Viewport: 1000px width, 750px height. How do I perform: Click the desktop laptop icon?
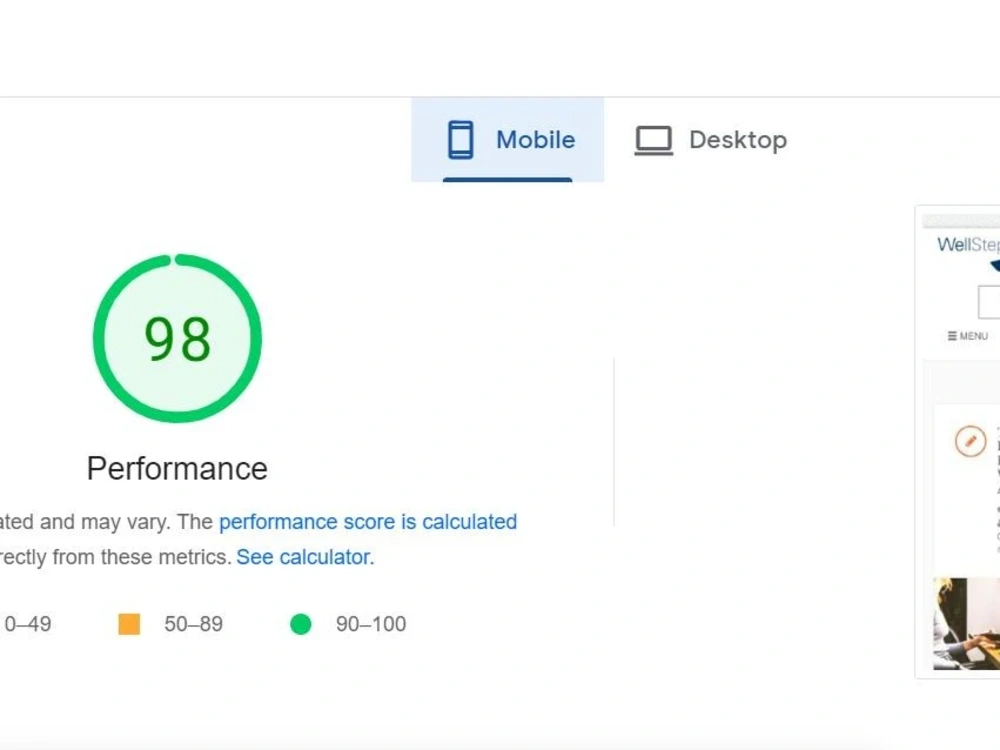tap(654, 140)
